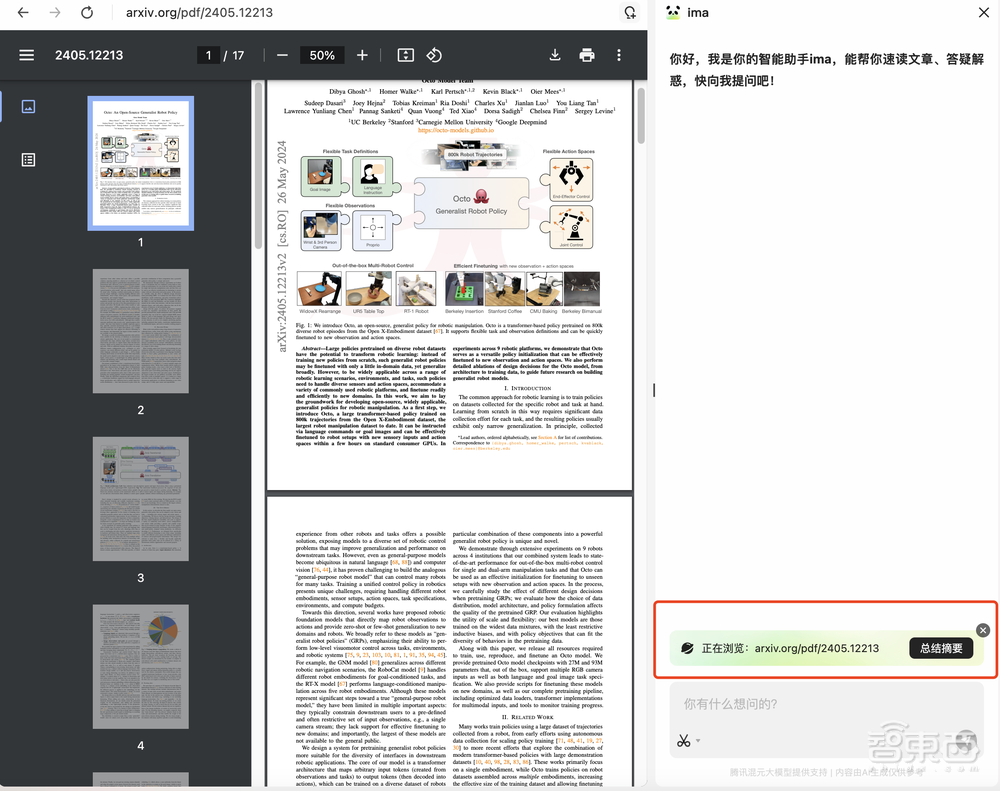Screen dimensions: 1000x791
Task: Zoom in on the document
Action: click(362, 55)
